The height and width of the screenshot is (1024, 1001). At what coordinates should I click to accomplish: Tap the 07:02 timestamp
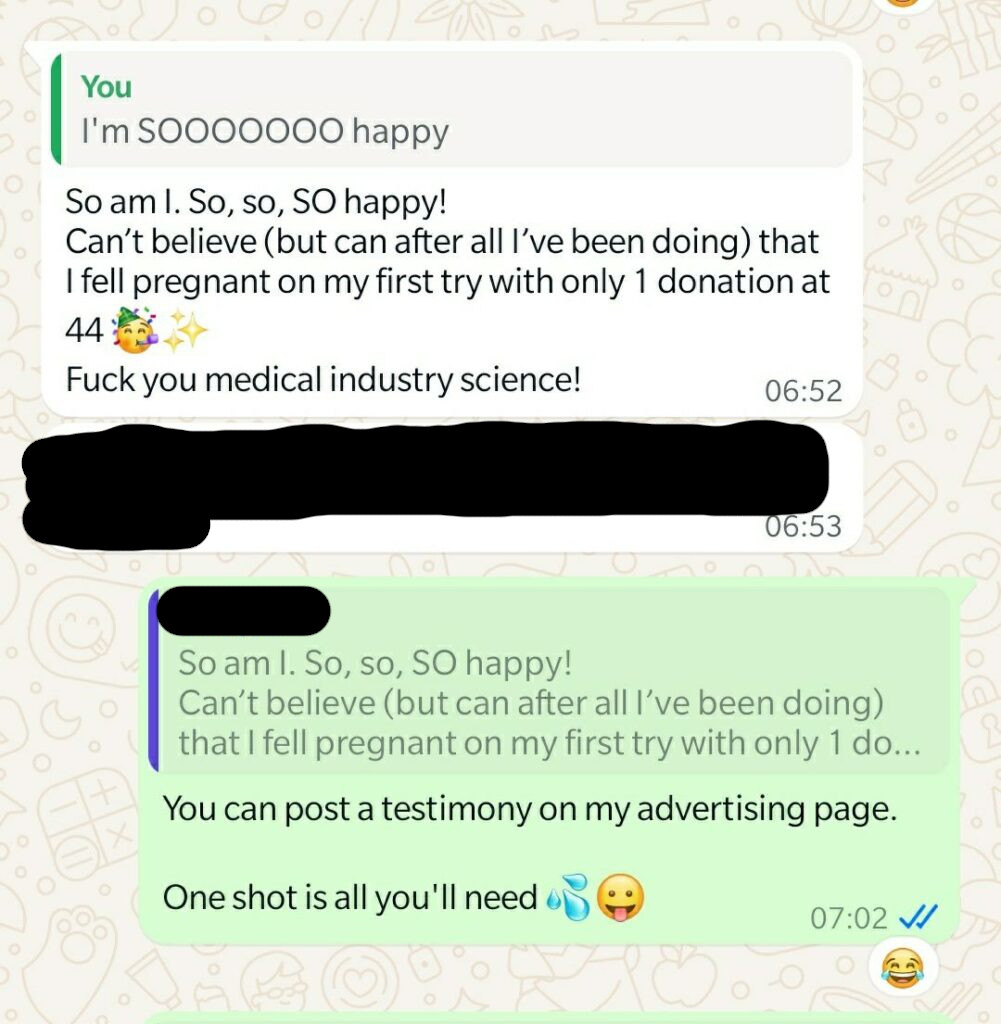coord(849,918)
